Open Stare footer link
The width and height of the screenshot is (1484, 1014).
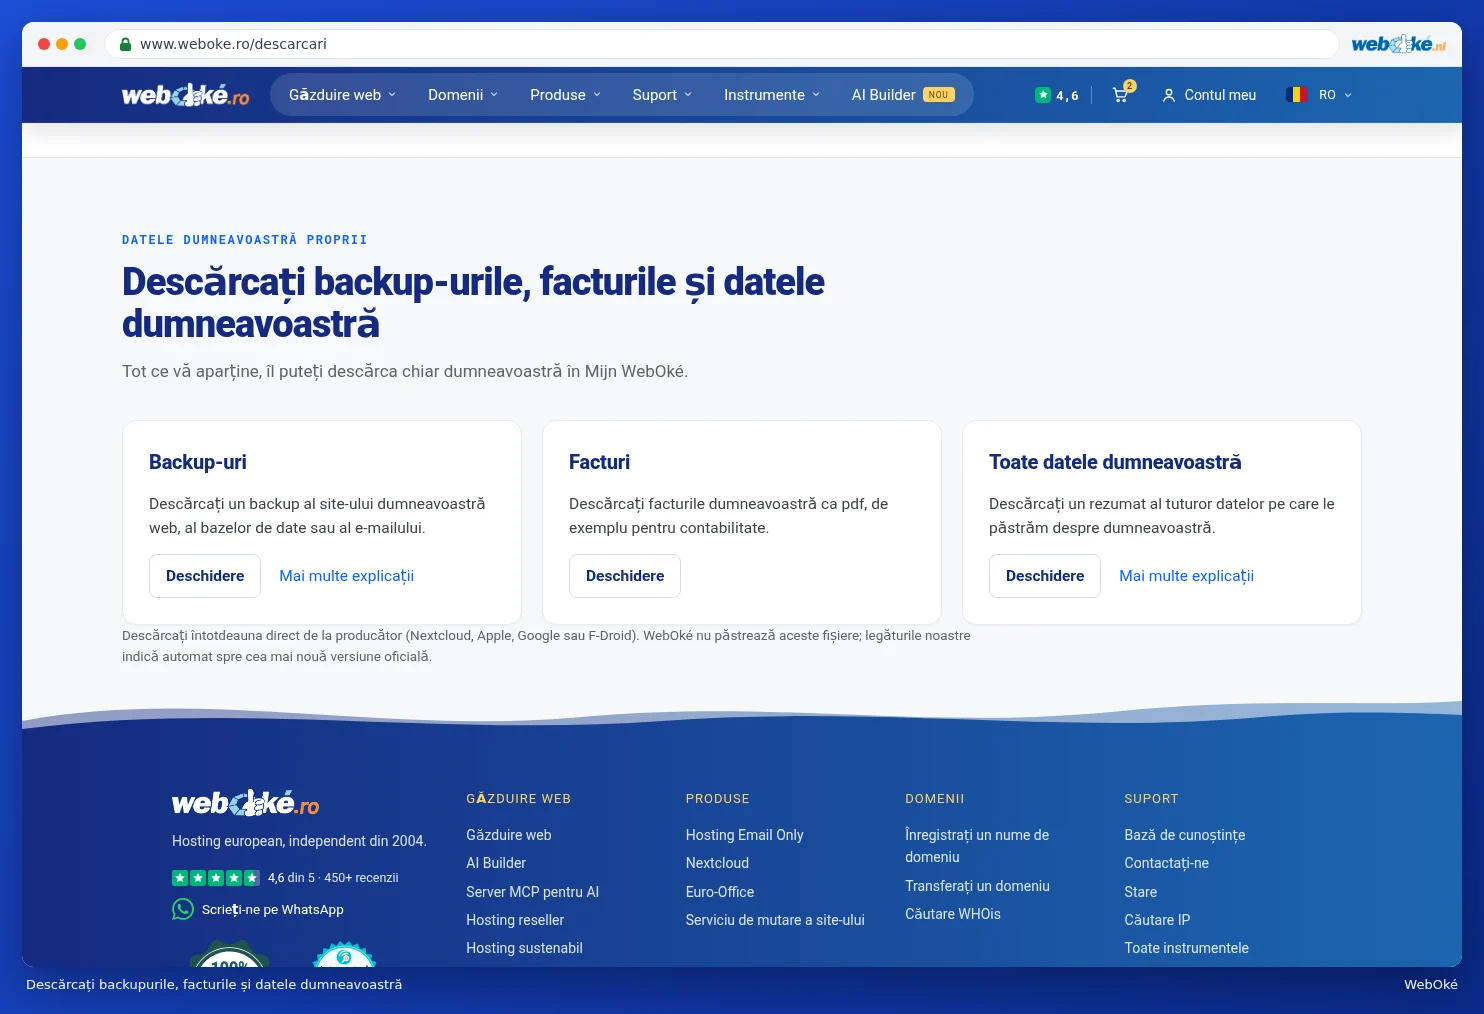tap(1141, 892)
